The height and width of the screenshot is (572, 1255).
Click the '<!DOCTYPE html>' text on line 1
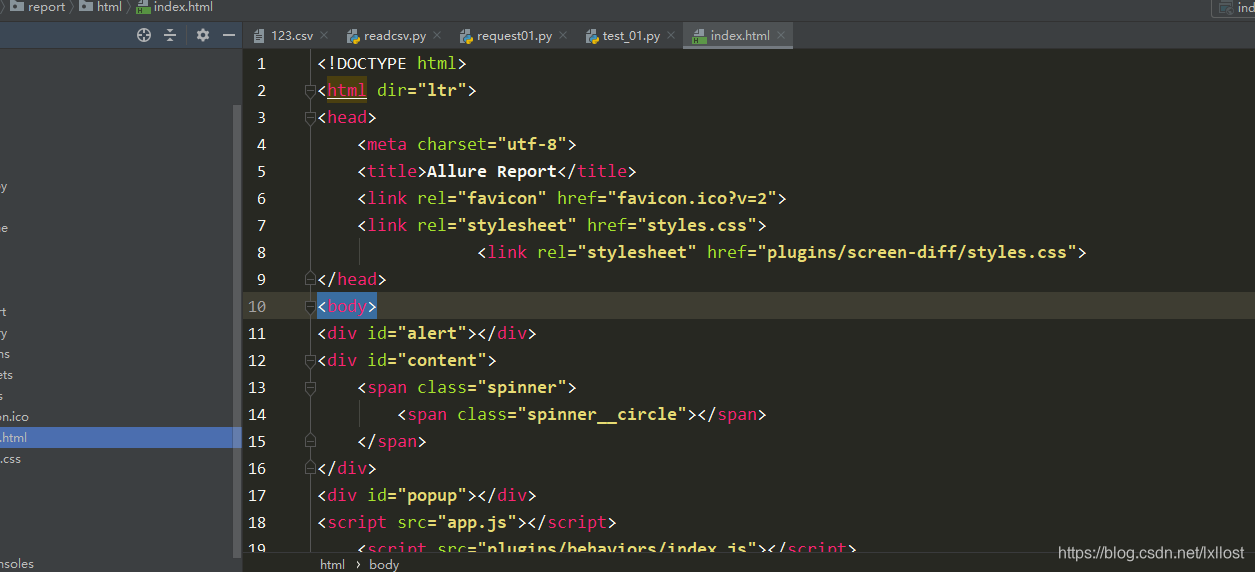click(x=392, y=63)
